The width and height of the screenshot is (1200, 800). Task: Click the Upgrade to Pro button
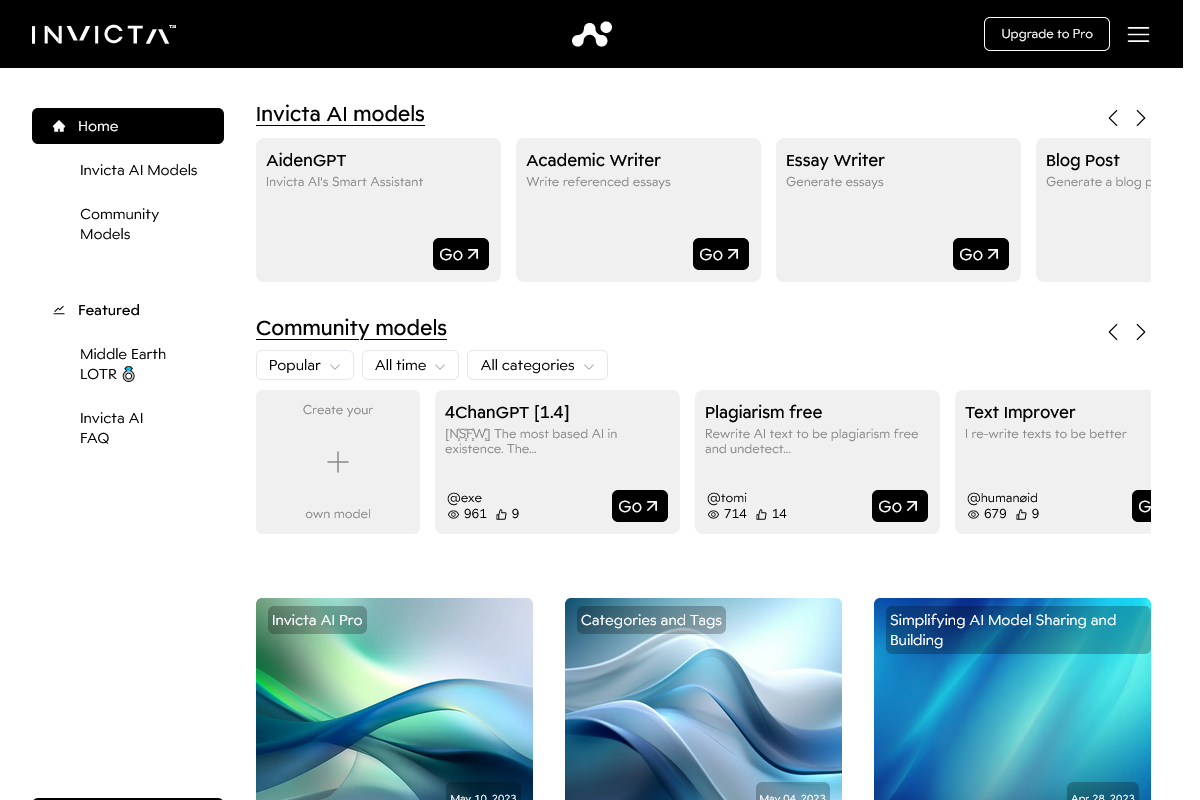click(1046, 34)
